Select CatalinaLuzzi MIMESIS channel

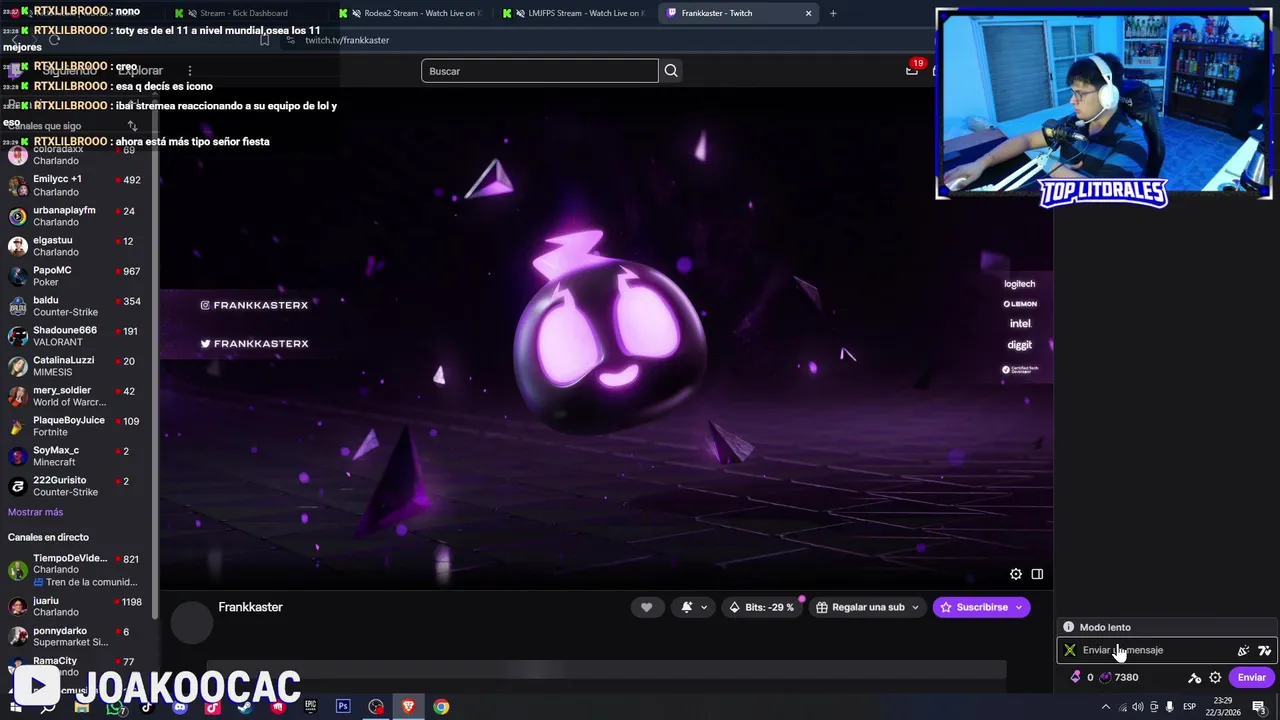coord(78,366)
